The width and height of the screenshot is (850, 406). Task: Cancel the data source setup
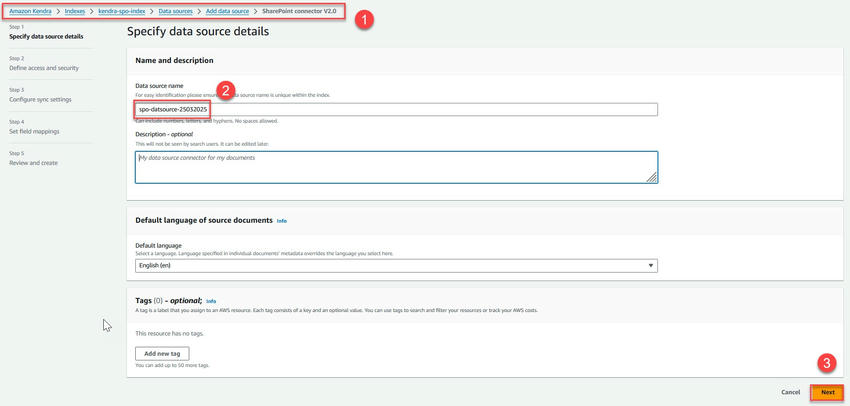[790, 392]
